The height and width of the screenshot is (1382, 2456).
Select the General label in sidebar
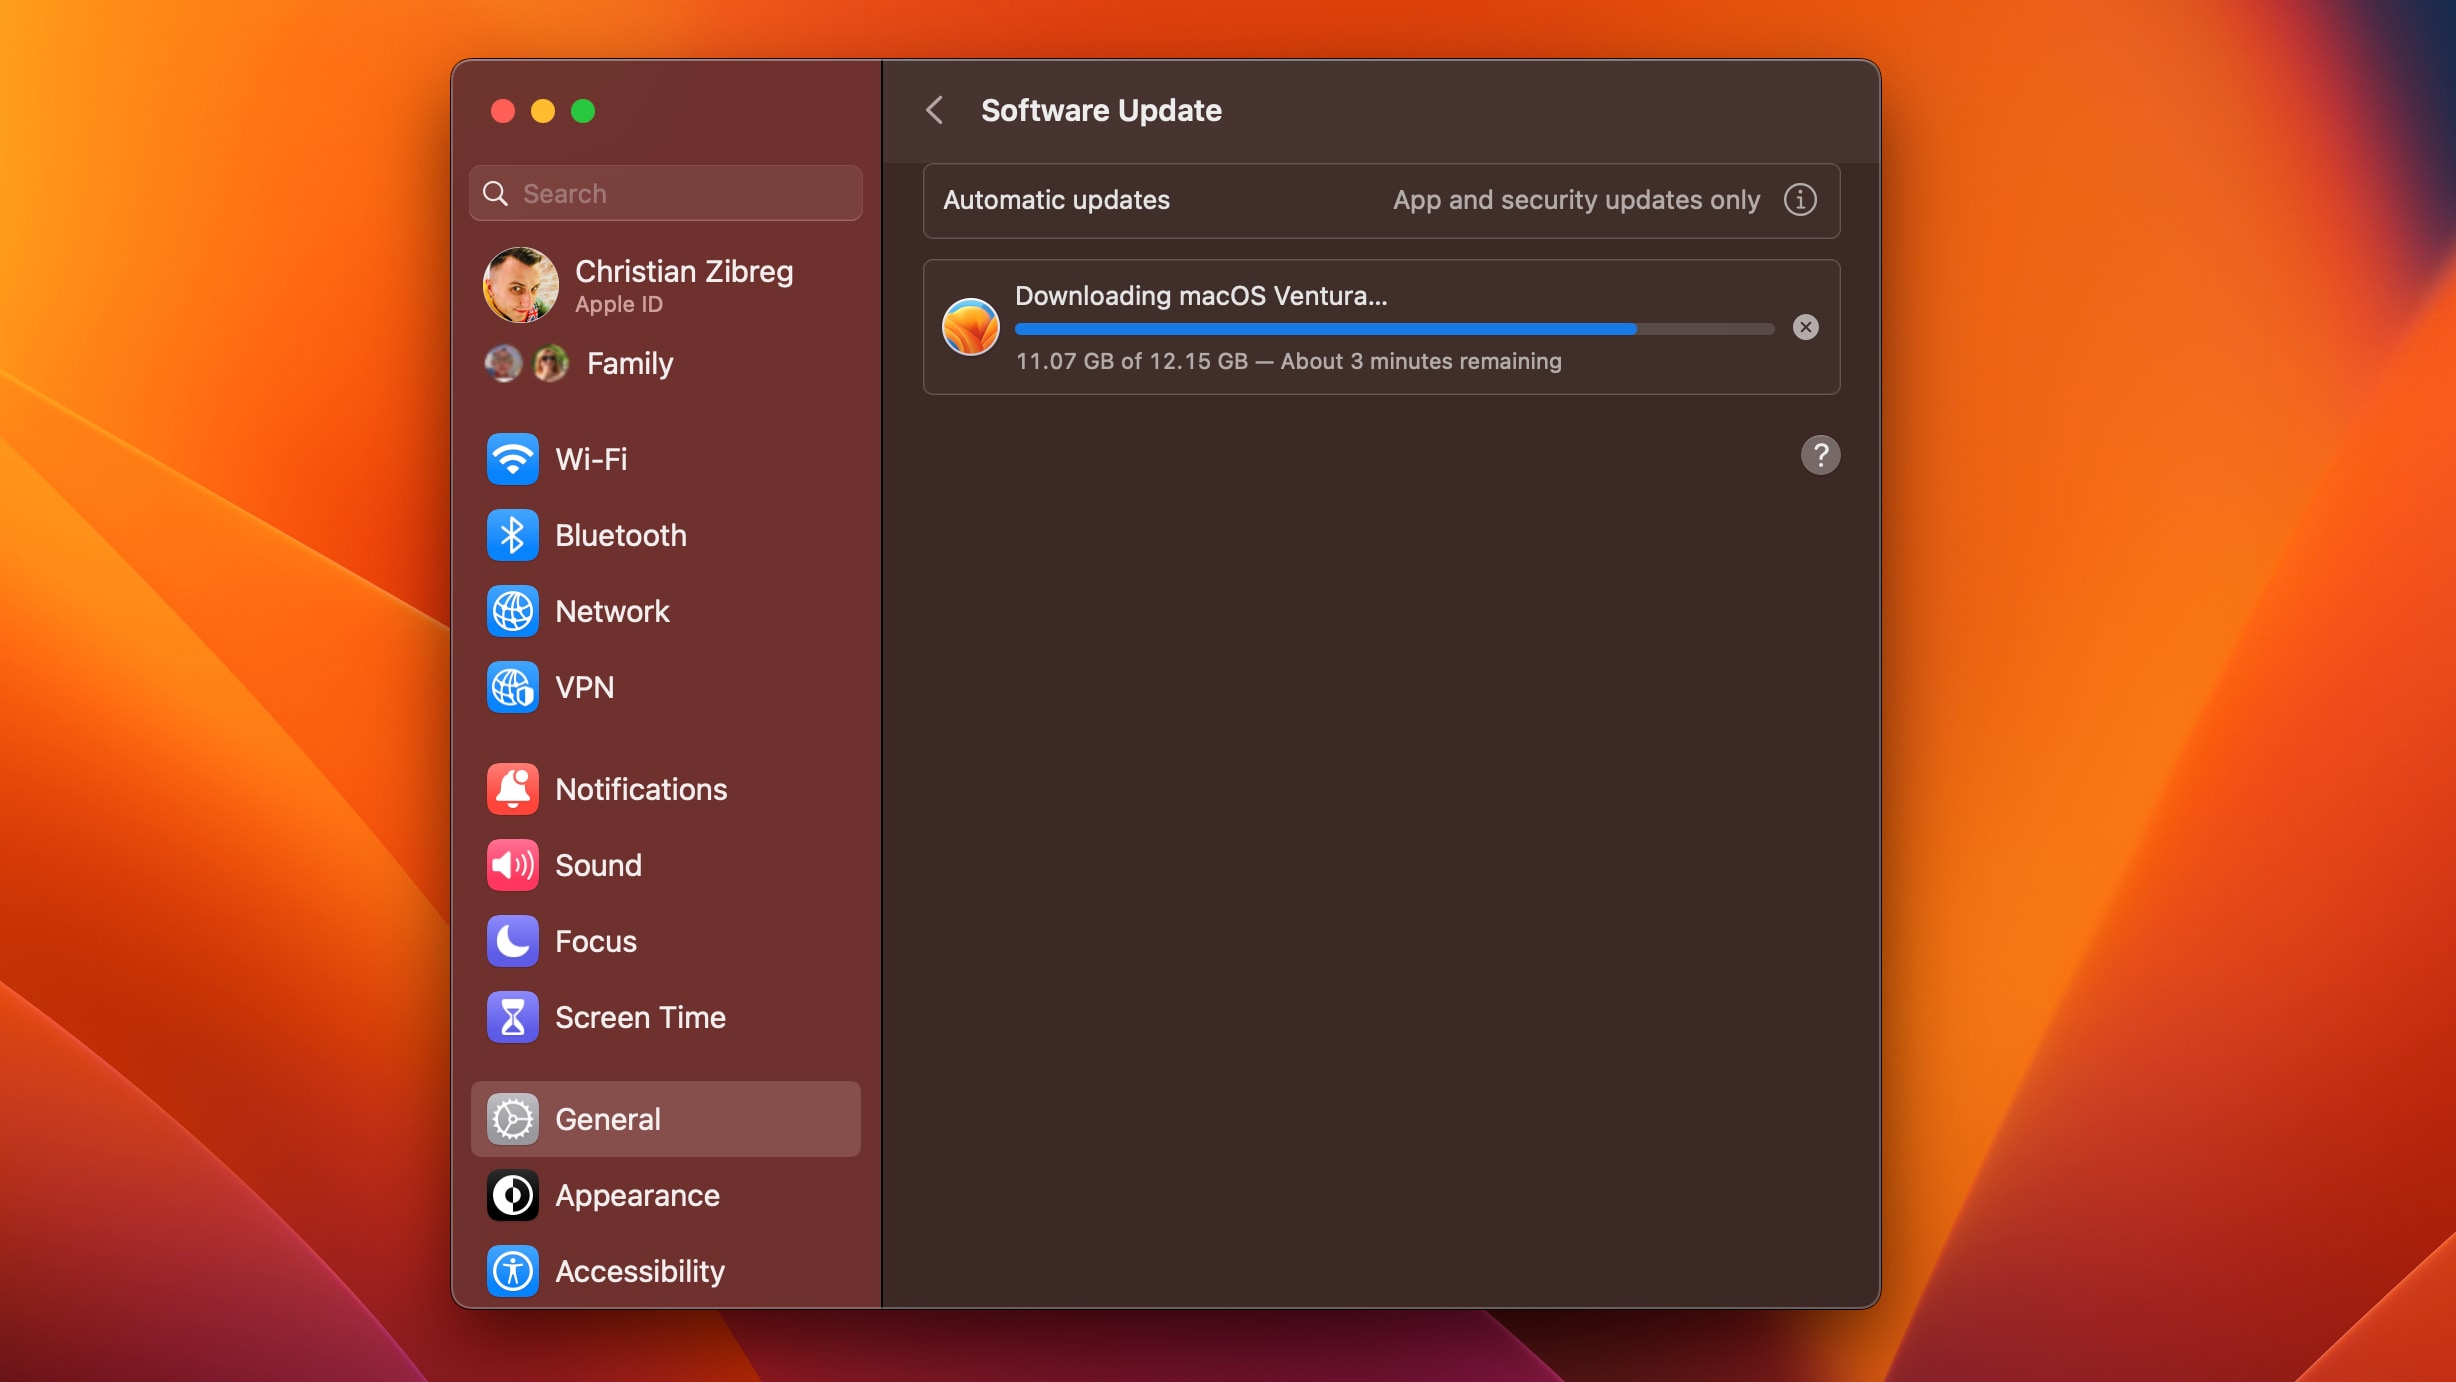coord(608,1119)
